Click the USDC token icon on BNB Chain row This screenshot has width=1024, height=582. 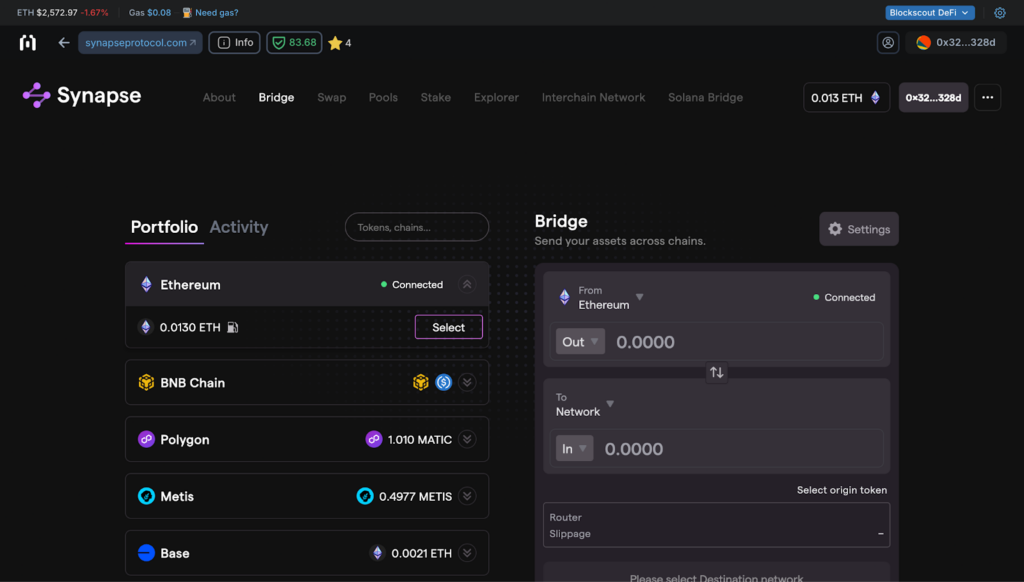pos(443,381)
